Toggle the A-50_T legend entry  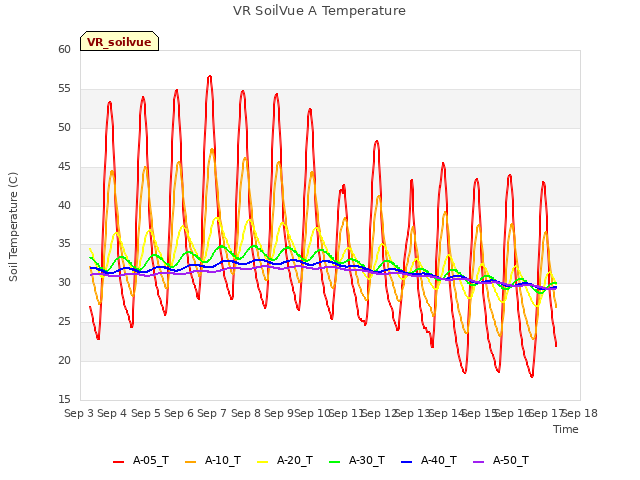tap(501, 460)
